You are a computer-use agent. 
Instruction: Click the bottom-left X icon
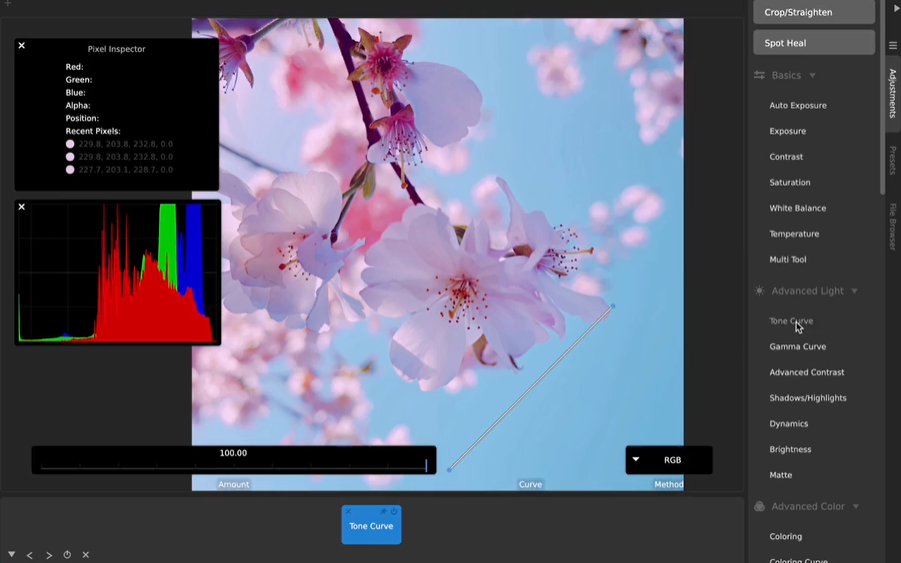click(86, 554)
